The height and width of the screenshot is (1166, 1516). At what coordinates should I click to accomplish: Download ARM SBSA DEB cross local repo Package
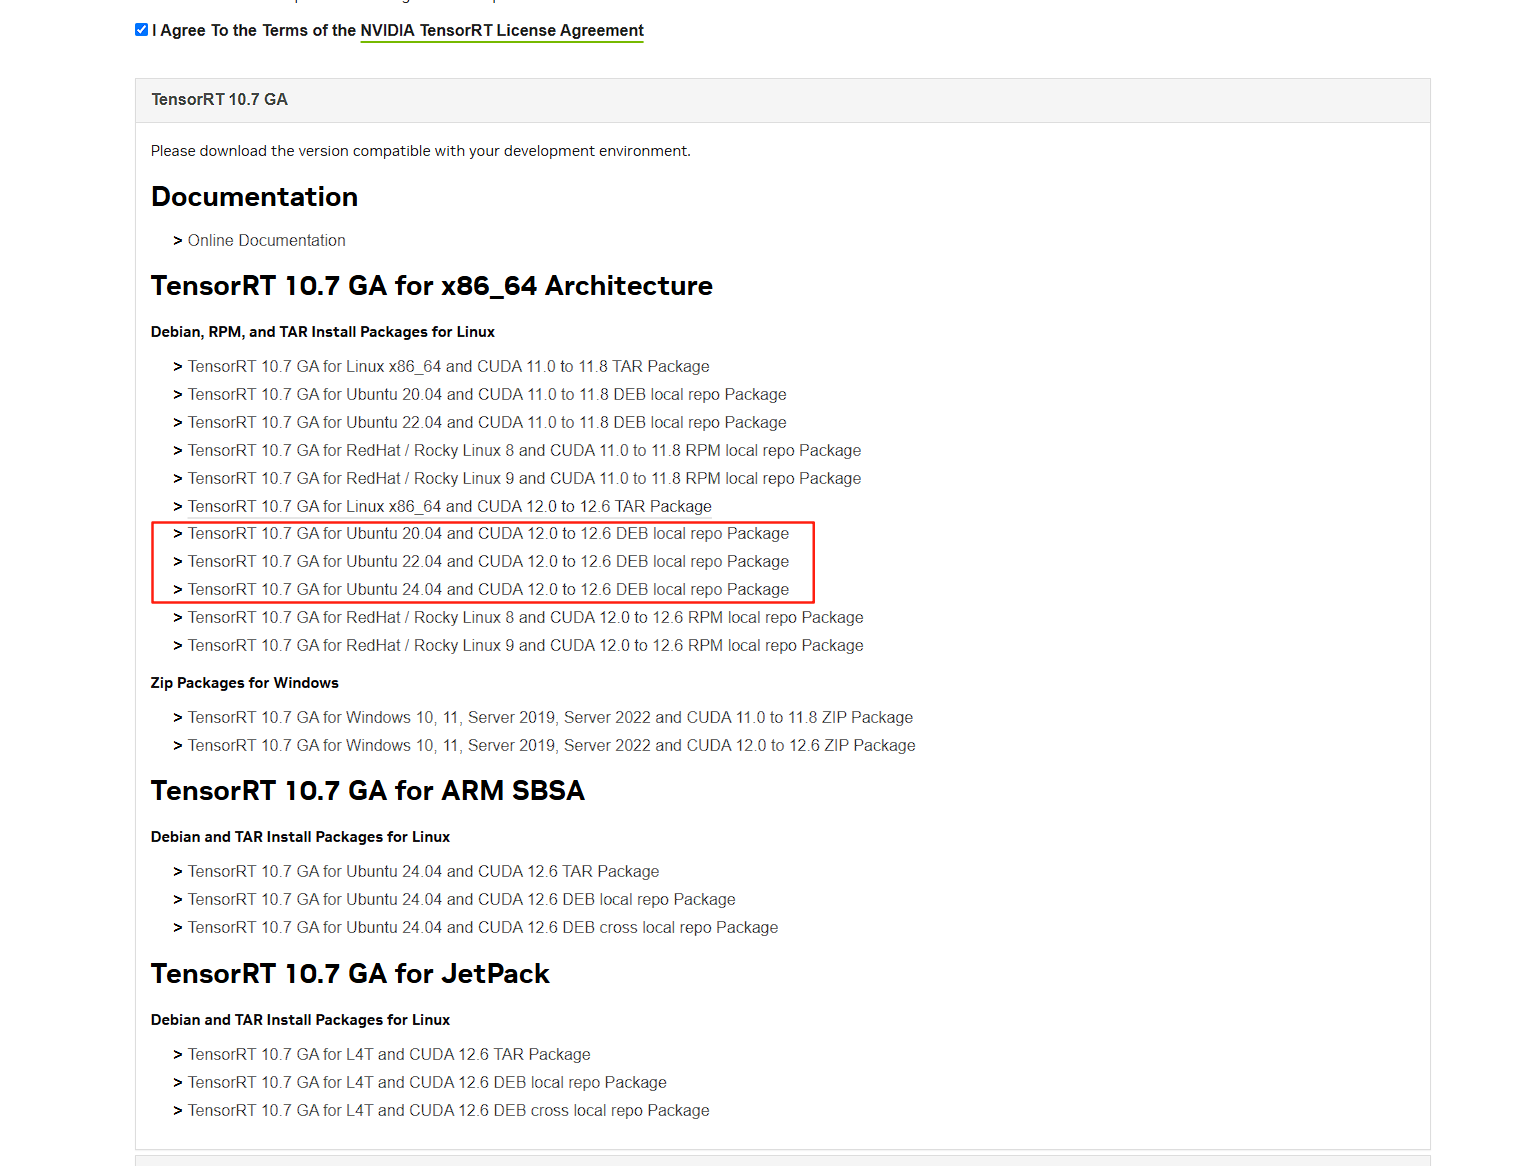482,928
